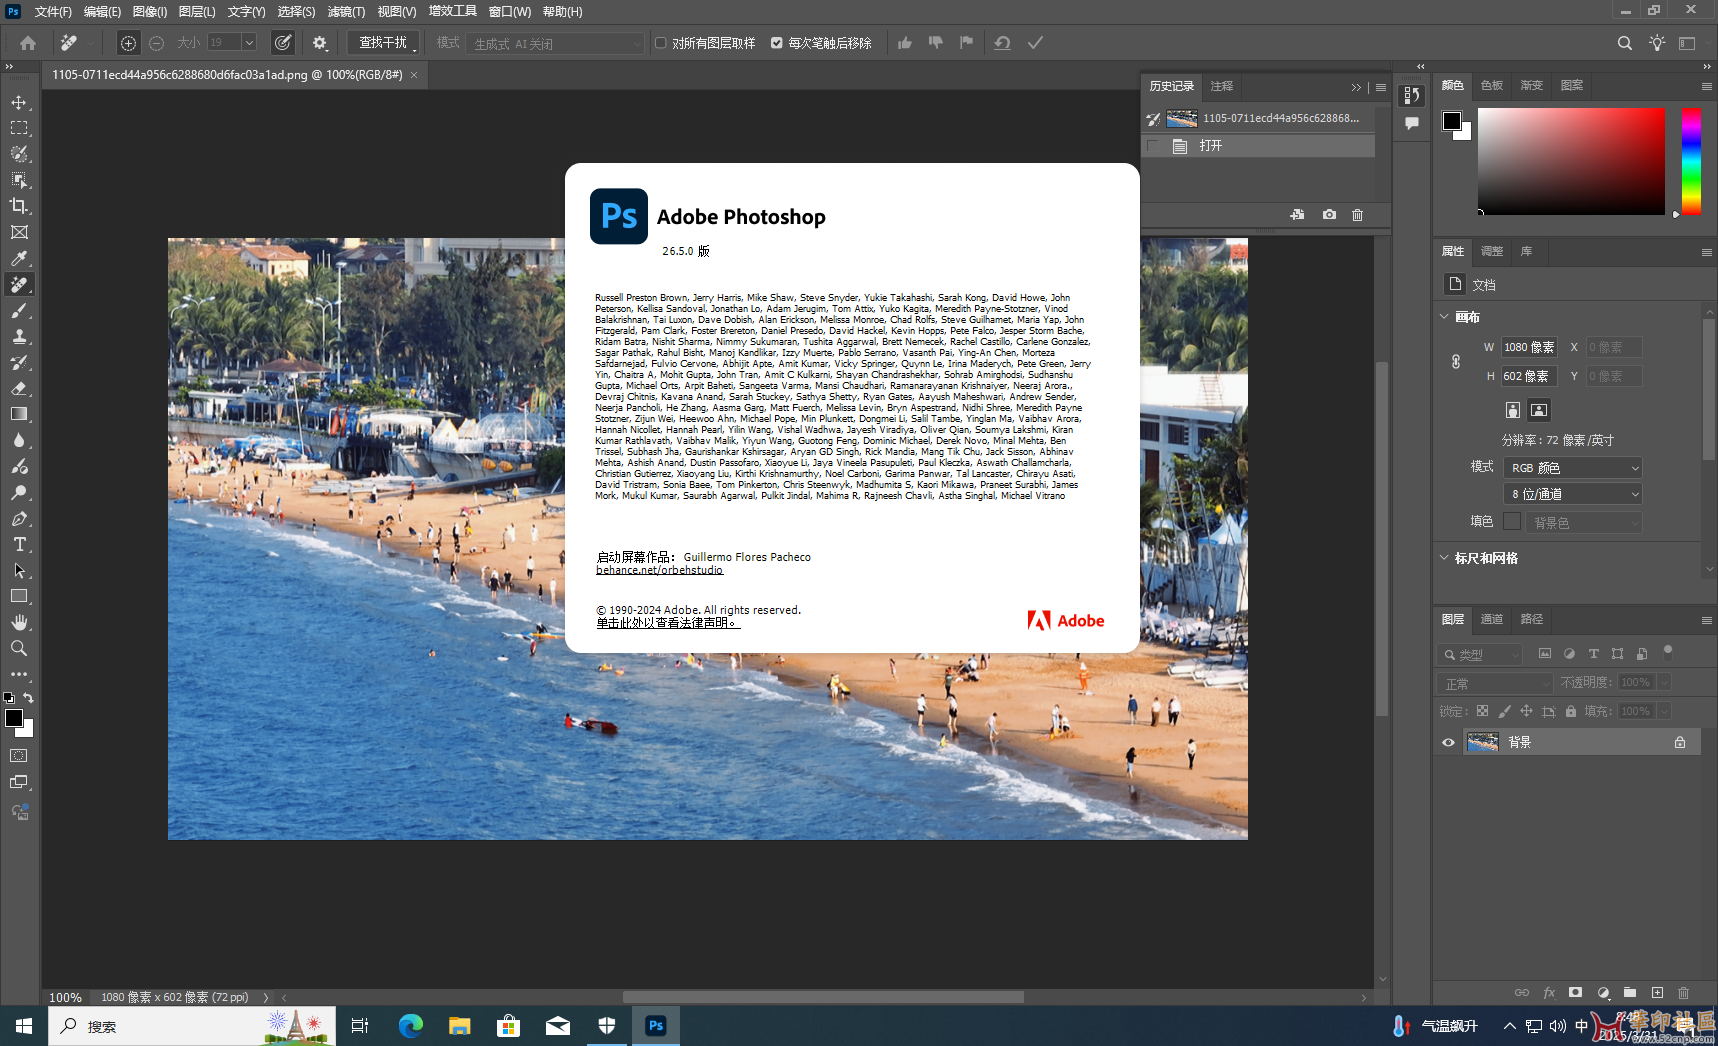Select the Brush tool
Screen dimensions: 1718x1046
pos(19,310)
